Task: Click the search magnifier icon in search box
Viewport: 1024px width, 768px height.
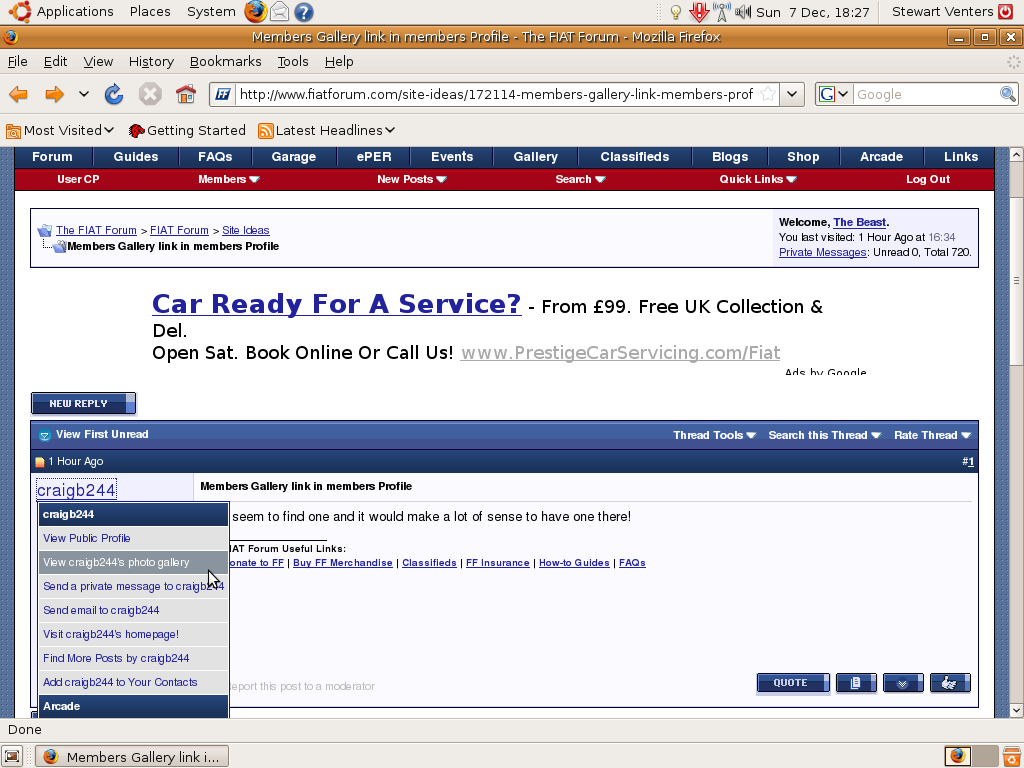Action: [x=1008, y=94]
